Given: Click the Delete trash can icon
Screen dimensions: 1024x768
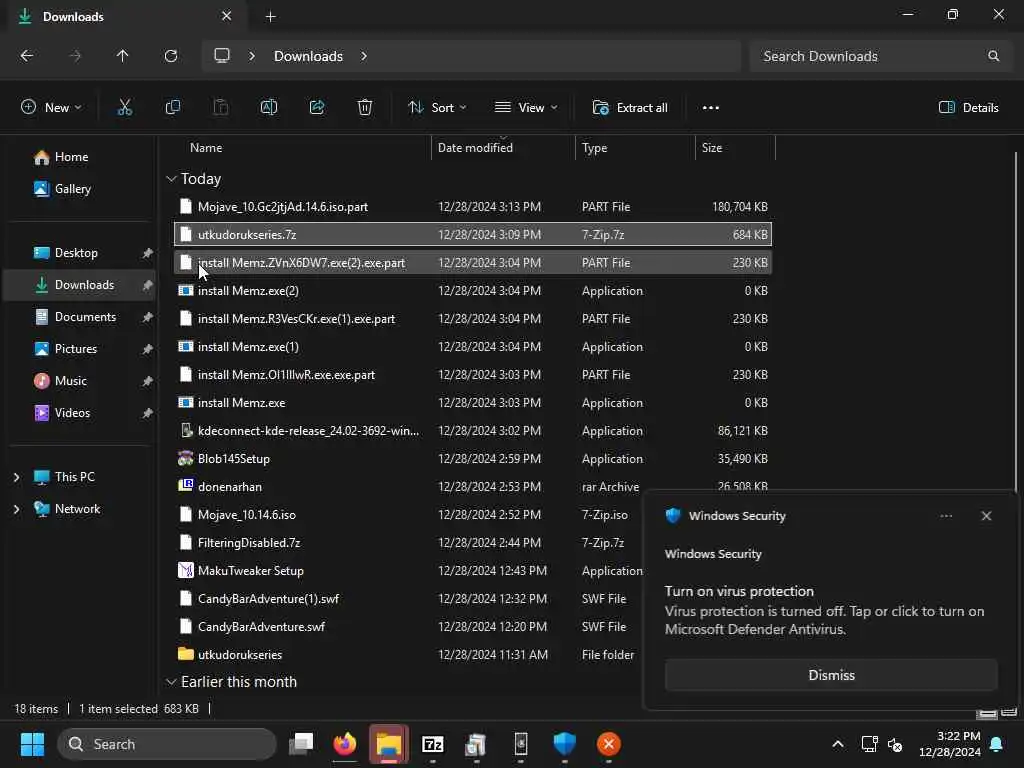Looking at the screenshot, I should point(364,108).
